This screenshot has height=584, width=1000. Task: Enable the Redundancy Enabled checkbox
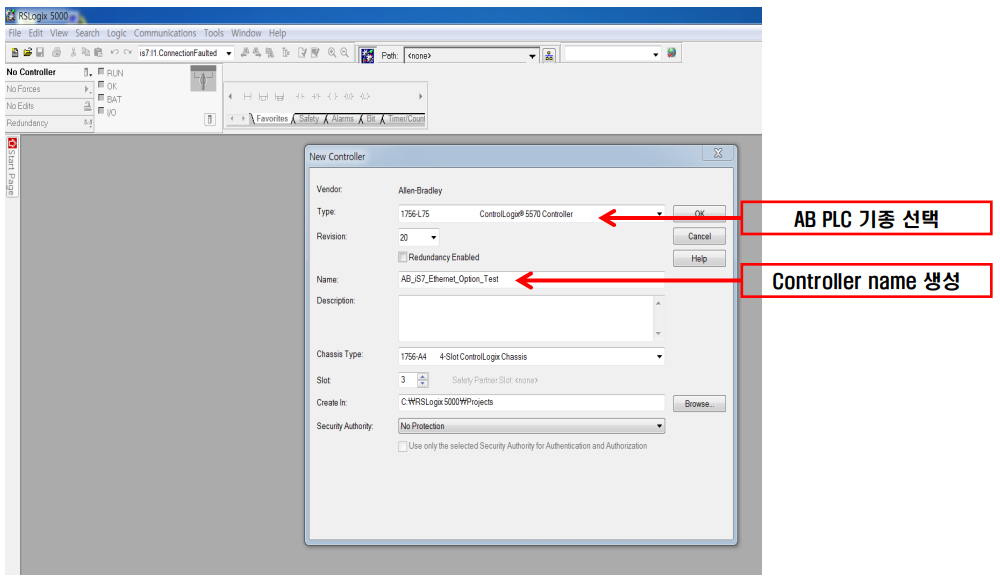403,257
